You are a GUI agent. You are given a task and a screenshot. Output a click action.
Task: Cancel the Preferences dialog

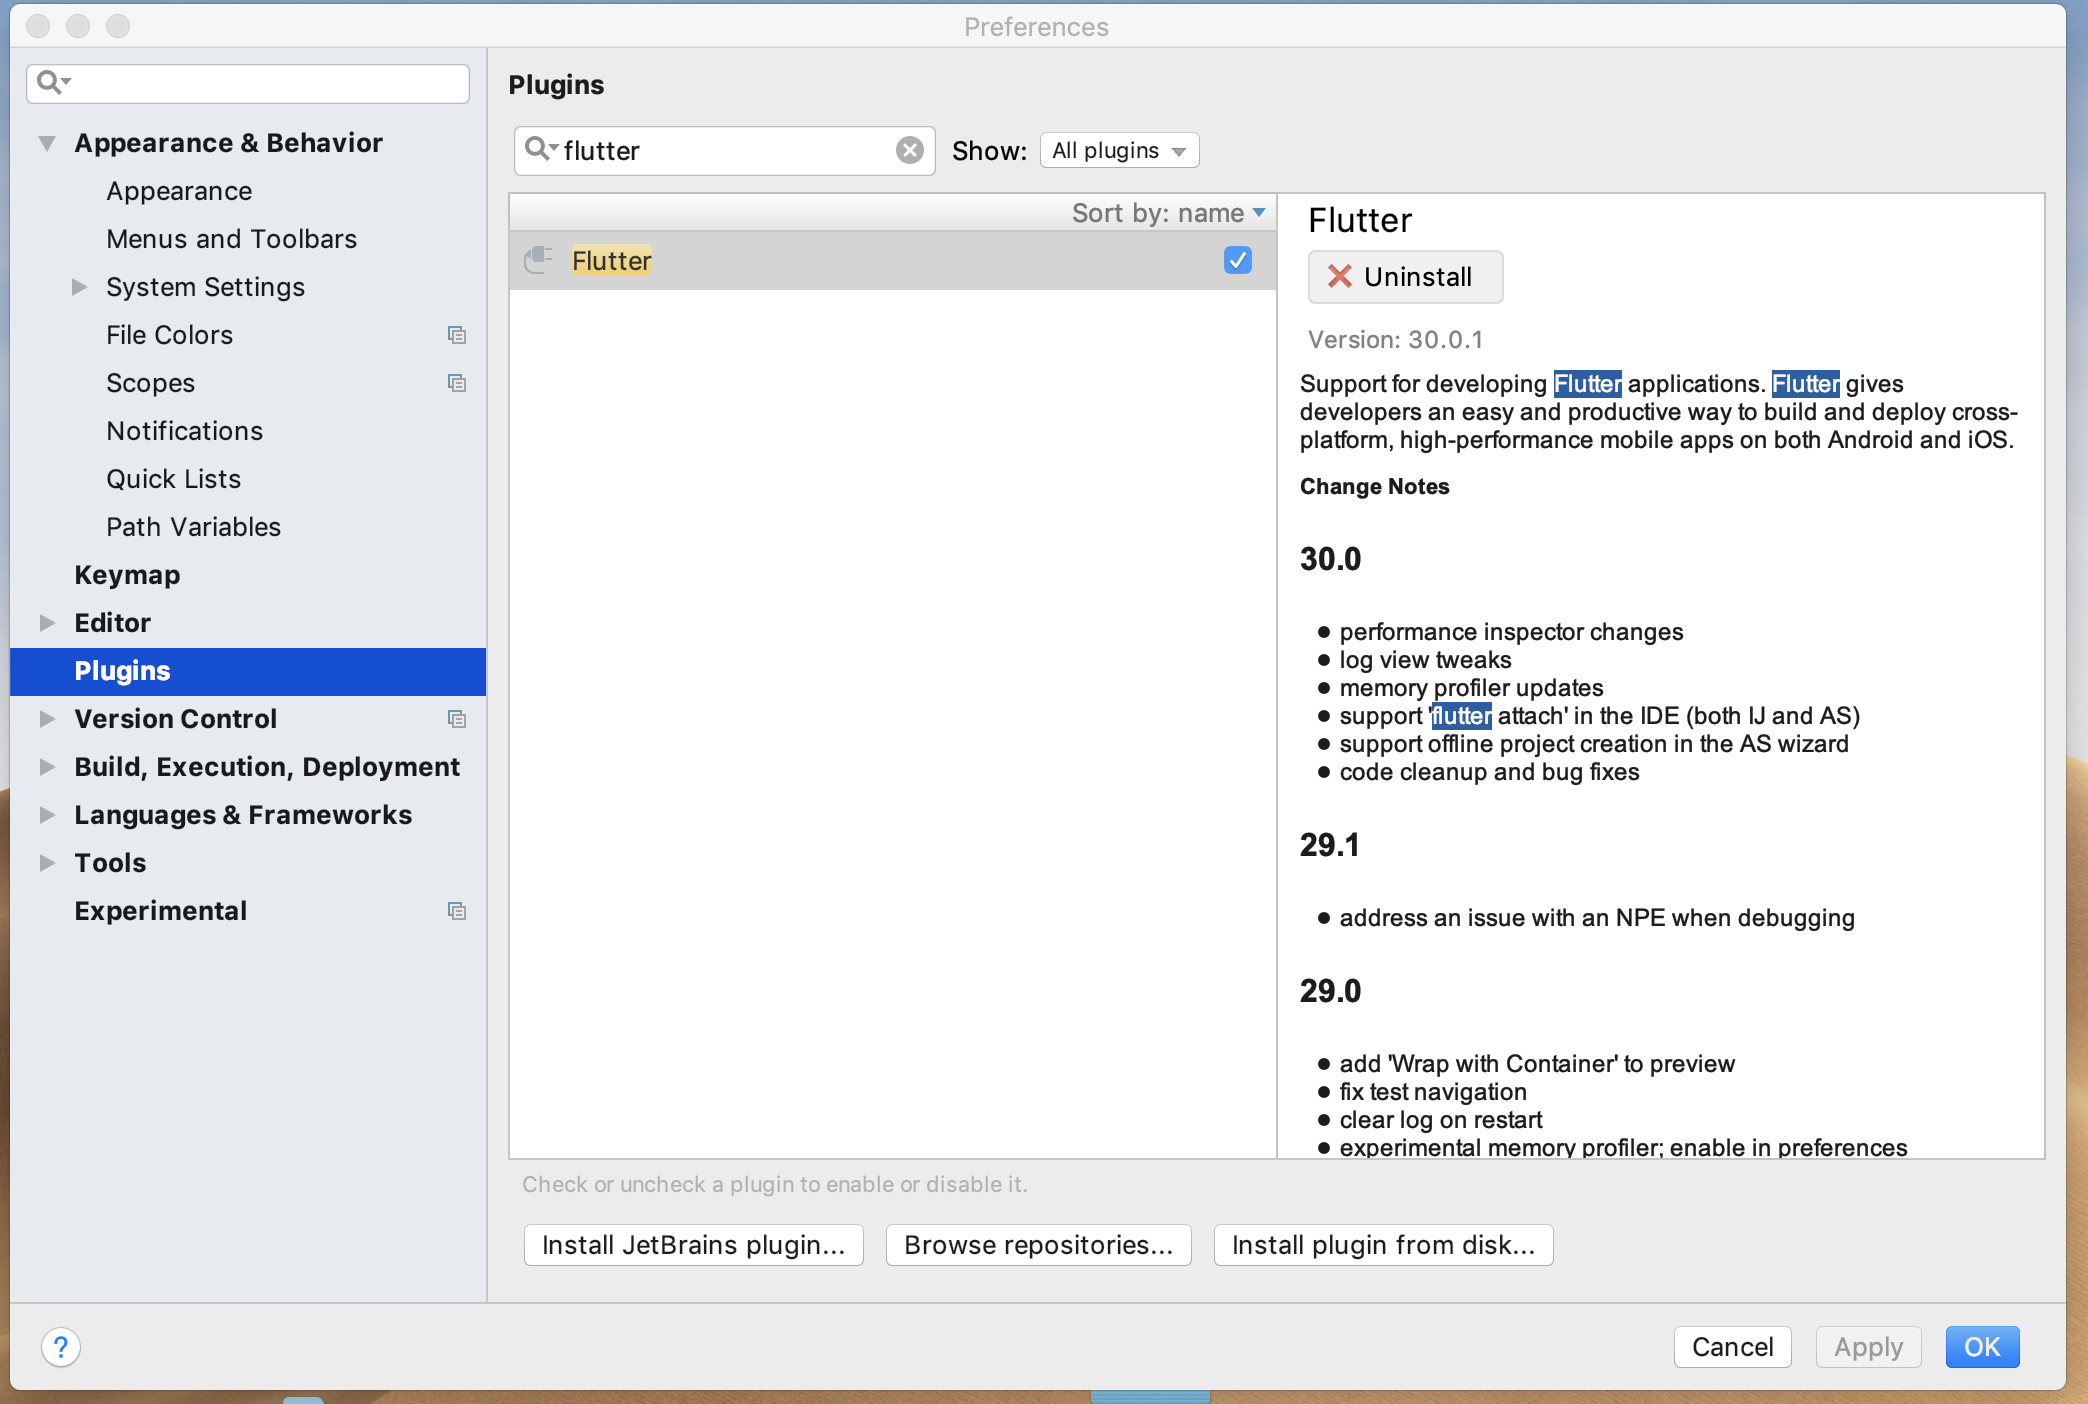(1732, 1347)
